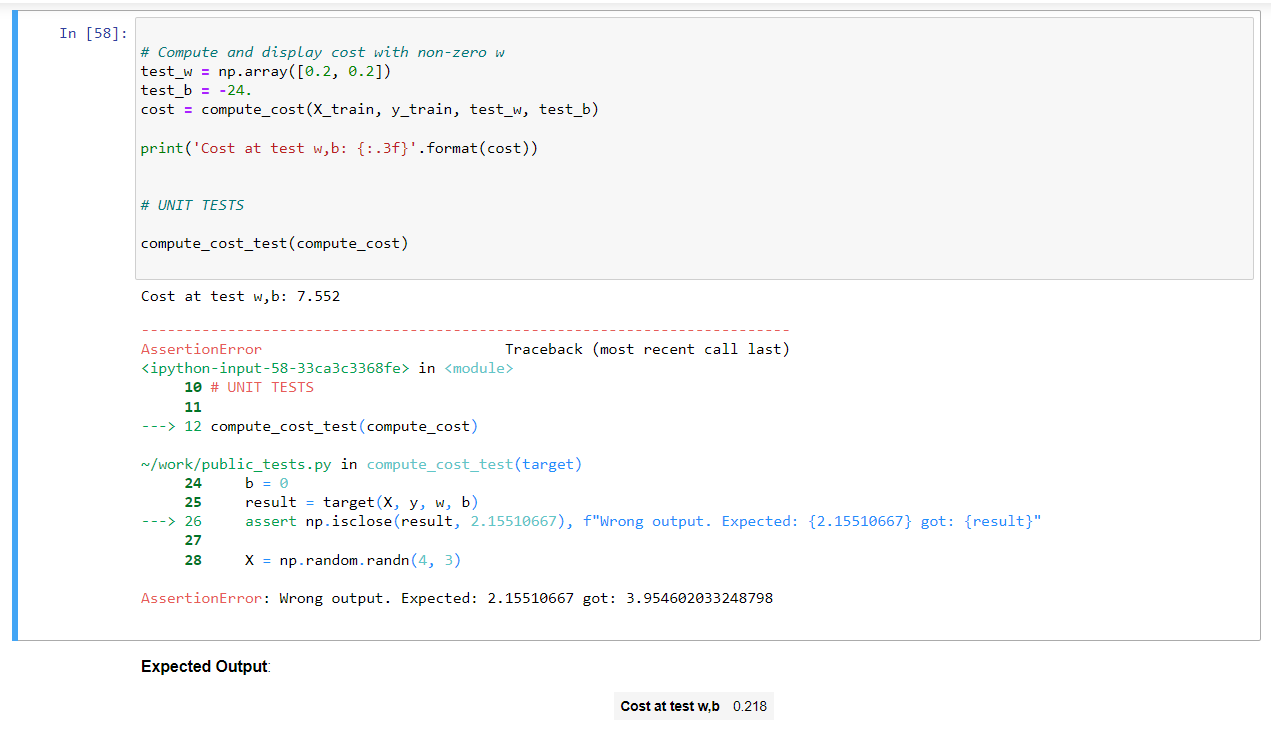1271x753 pixels.
Task: Click the 'Expected Output' heading
Action: tap(205, 666)
